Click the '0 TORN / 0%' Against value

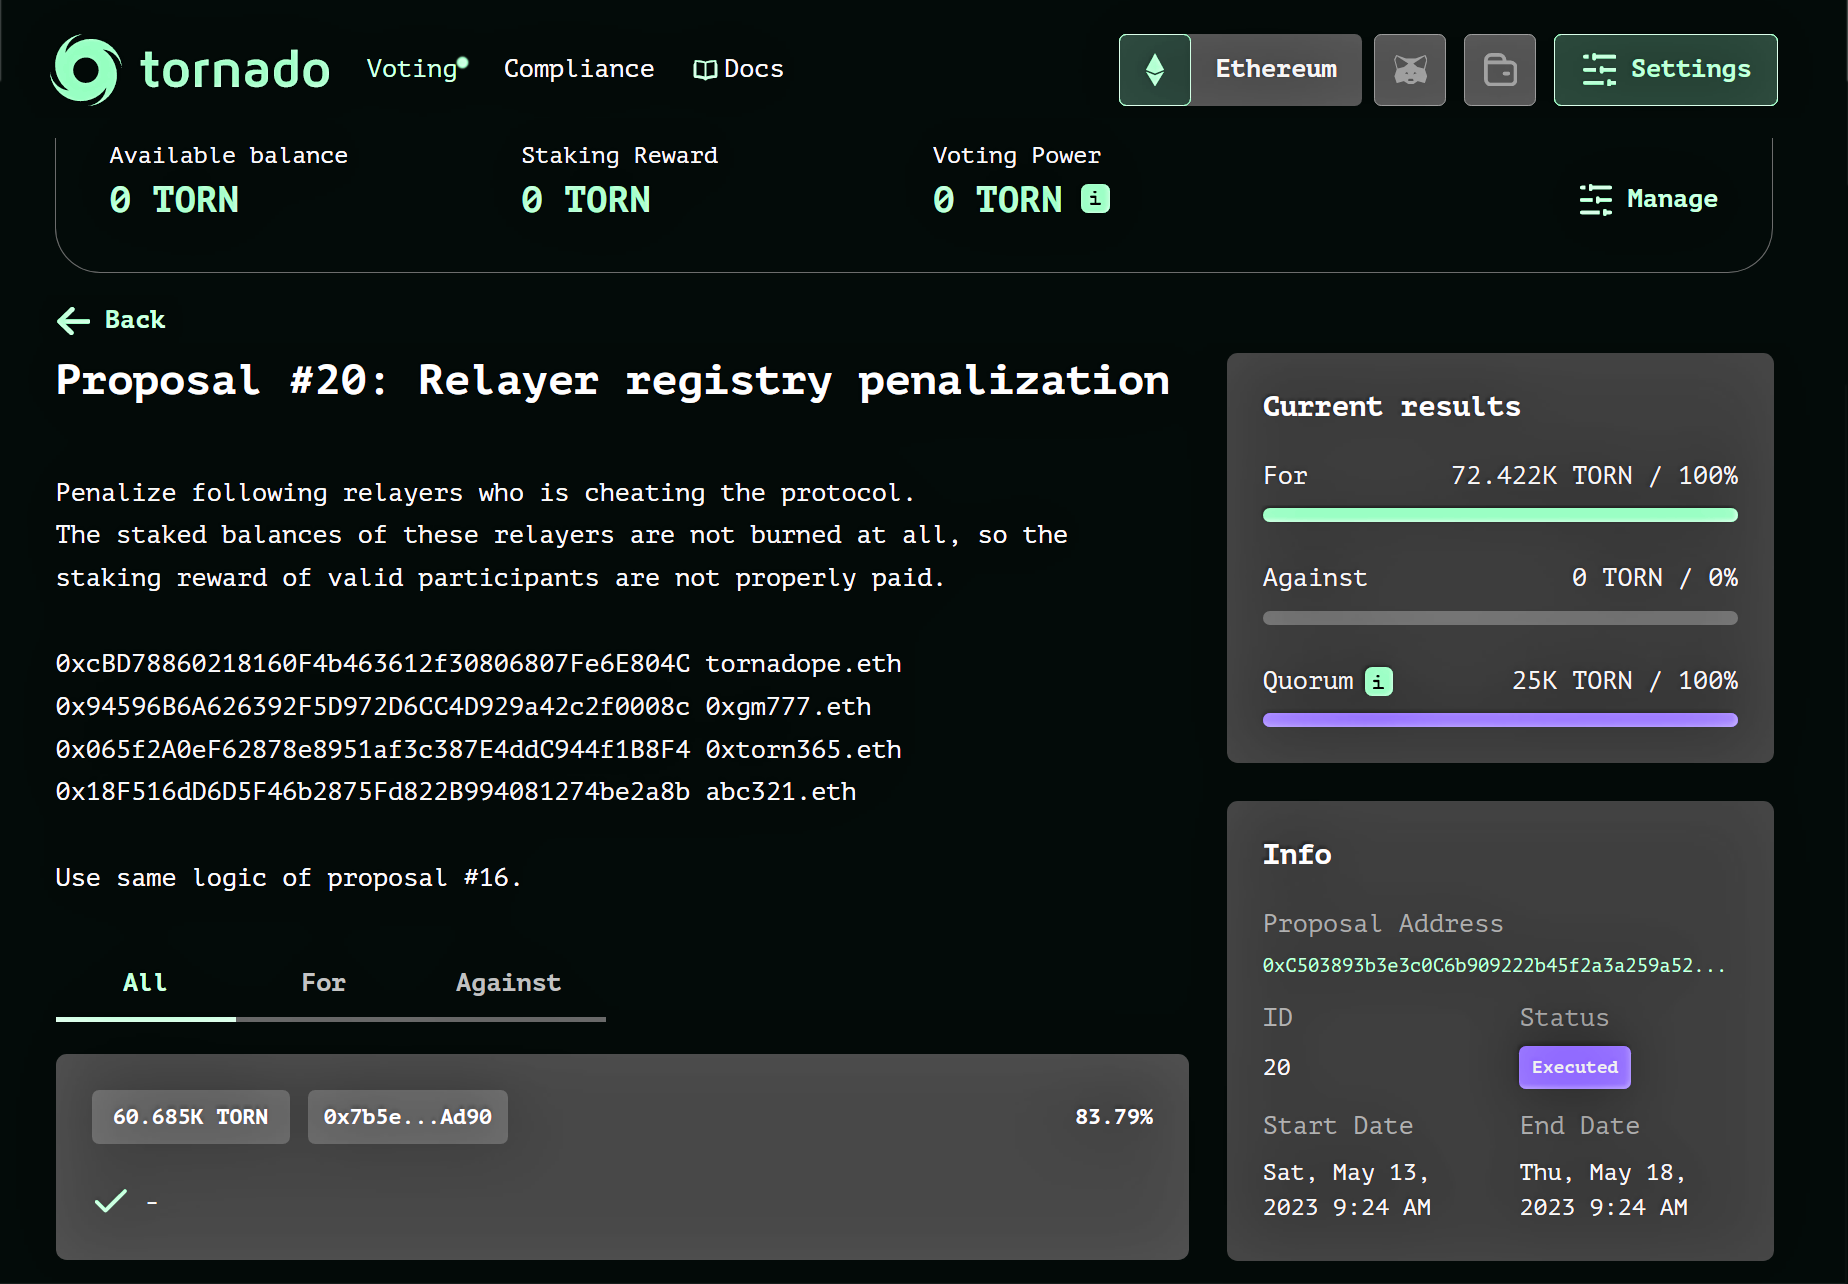[1655, 578]
